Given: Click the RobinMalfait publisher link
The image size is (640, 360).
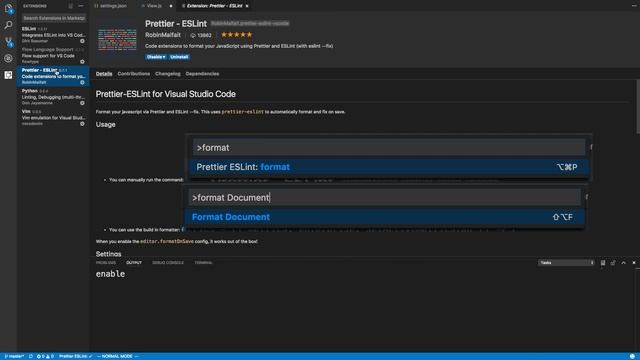Looking at the screenshot, I should [x=162, y=35].
